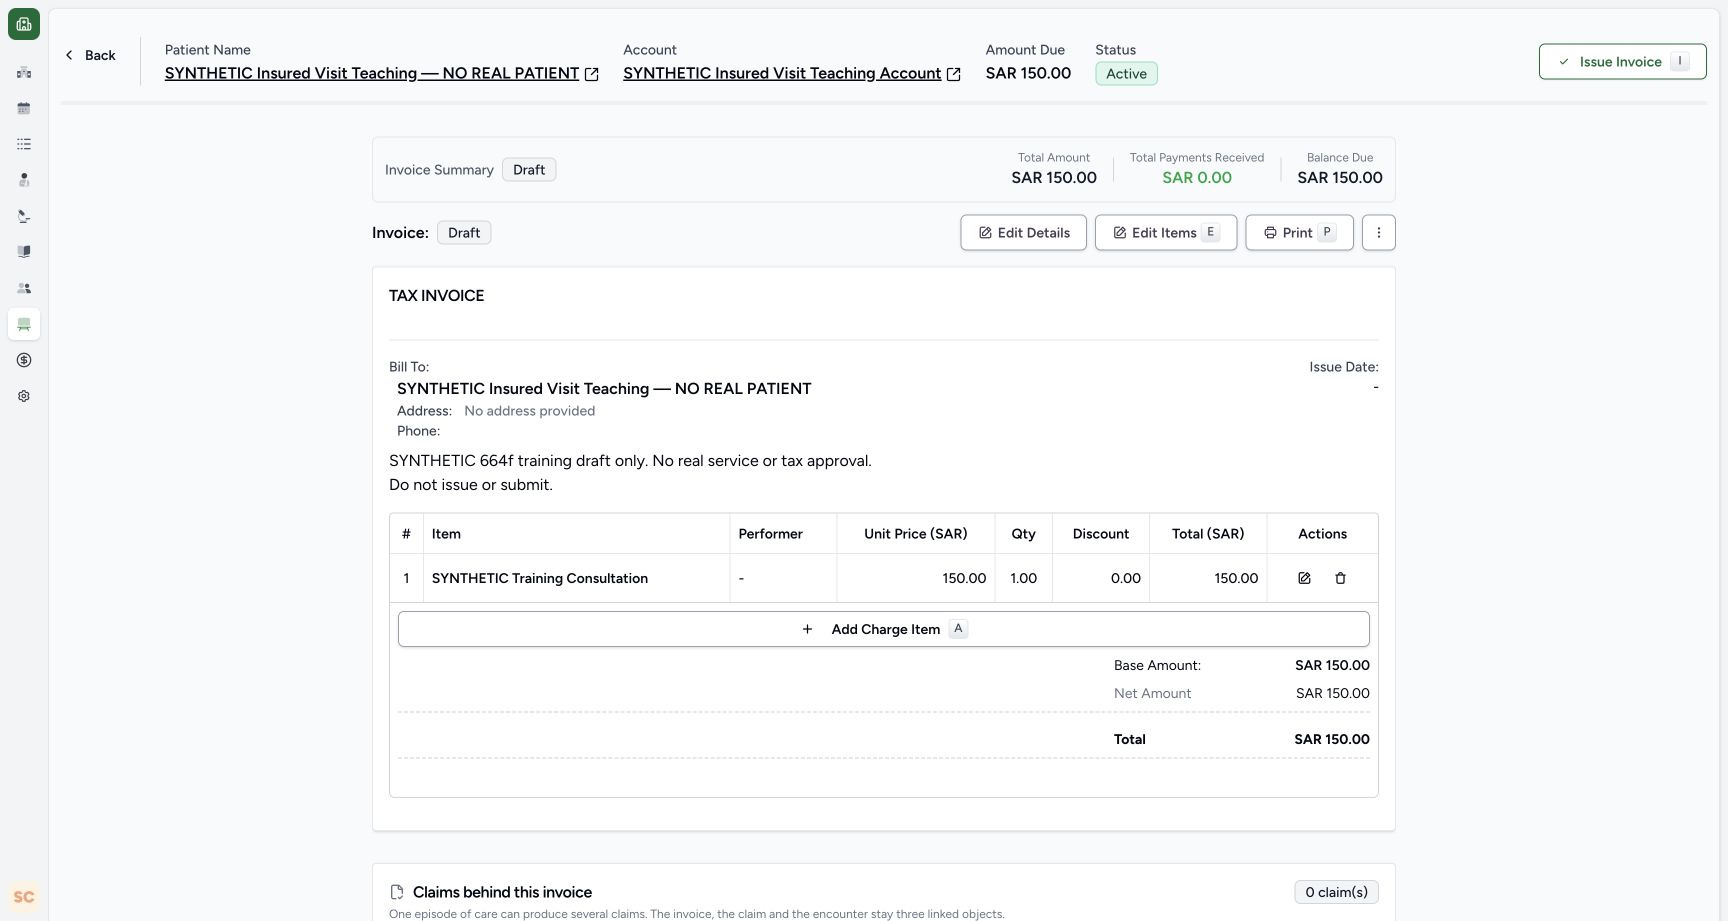The height and width of the screenshot is (921, 1728).
Task: Open the open-book sidebar icon
Action: click(x=24, y=252)
